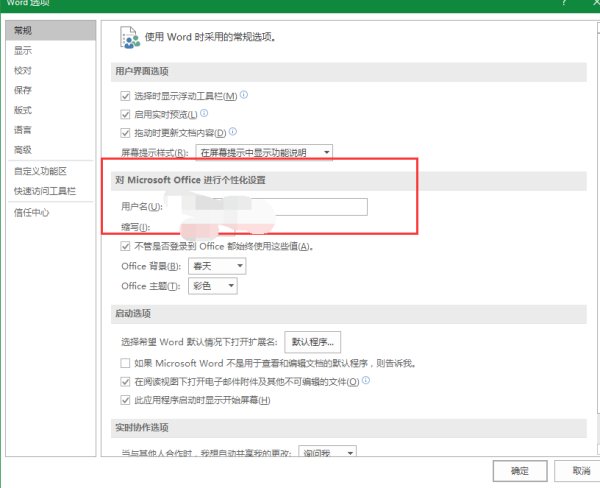Click the 实时协作选项 section heading
Screen dimensions: 600x488
pos(142,428)
